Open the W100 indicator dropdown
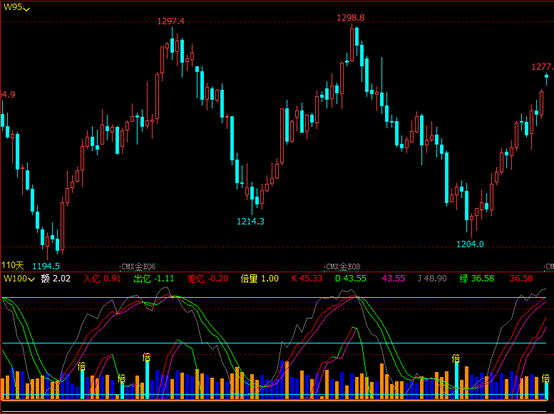 point(19,279)
